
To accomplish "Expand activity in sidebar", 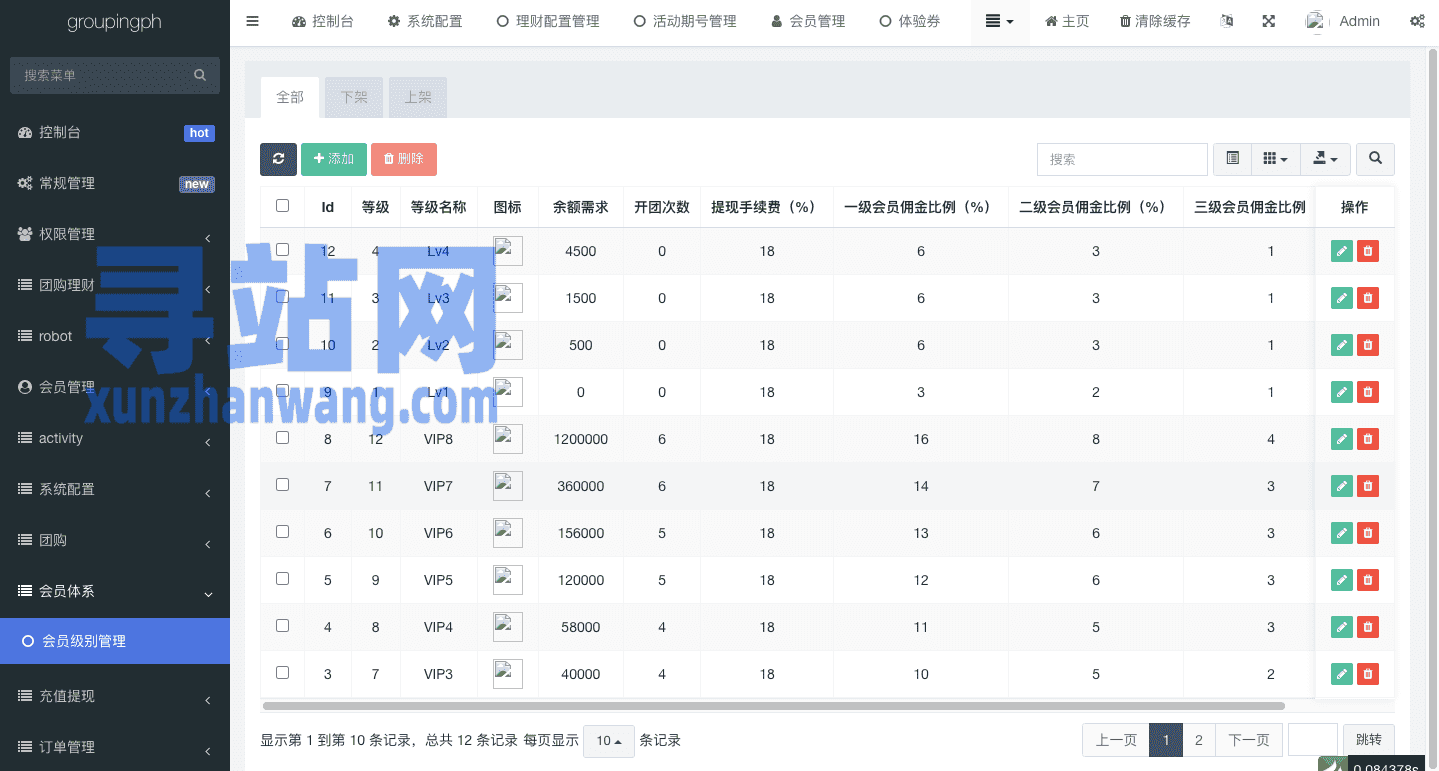I will coord(115,438).
